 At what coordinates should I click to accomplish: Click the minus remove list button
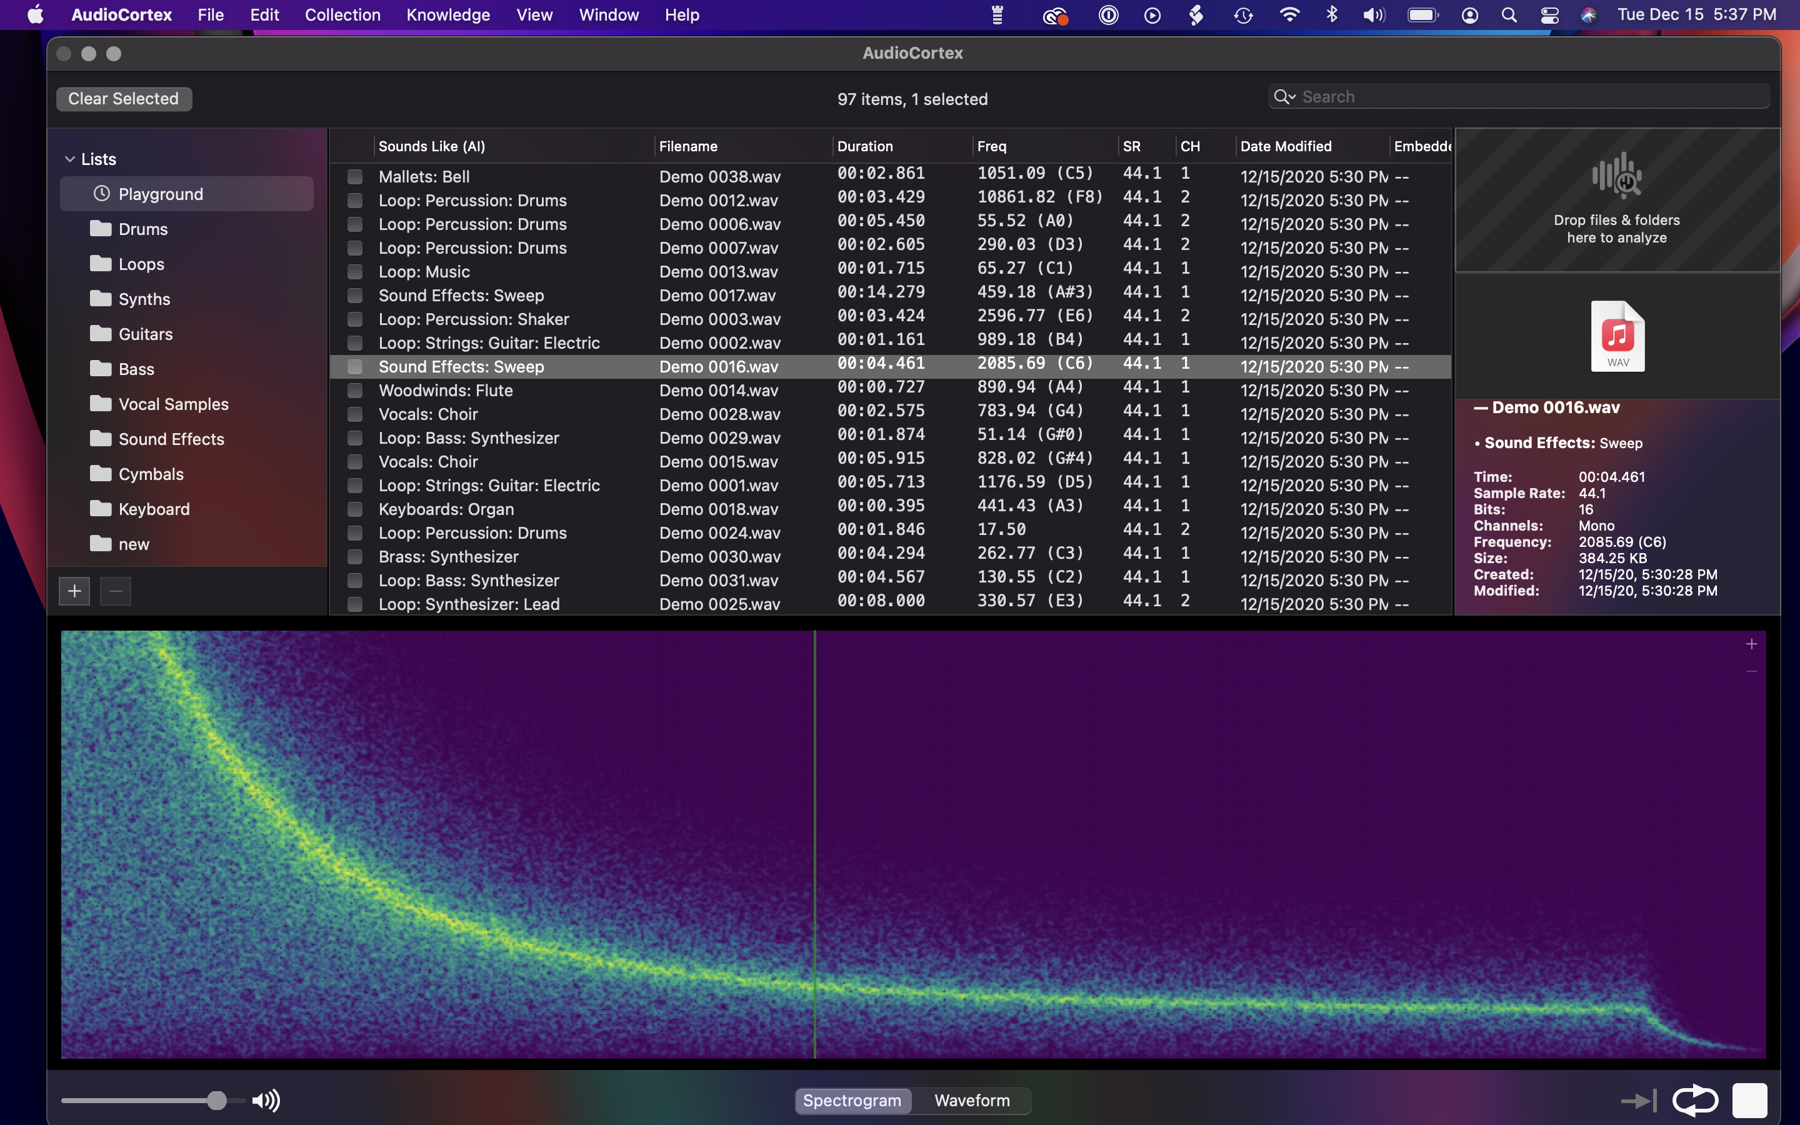click(x=116, y=591)
